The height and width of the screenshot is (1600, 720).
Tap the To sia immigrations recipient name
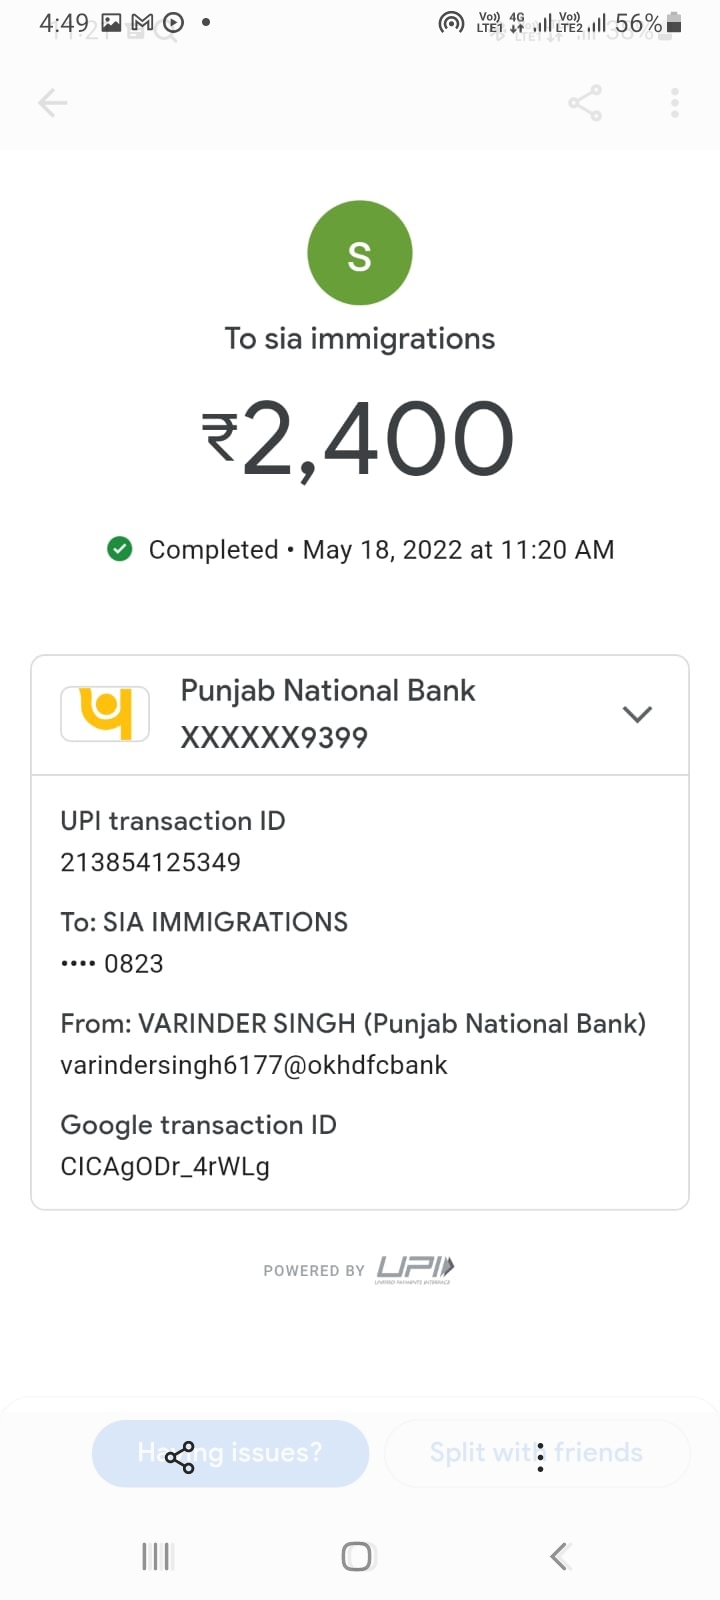[360, 339]
